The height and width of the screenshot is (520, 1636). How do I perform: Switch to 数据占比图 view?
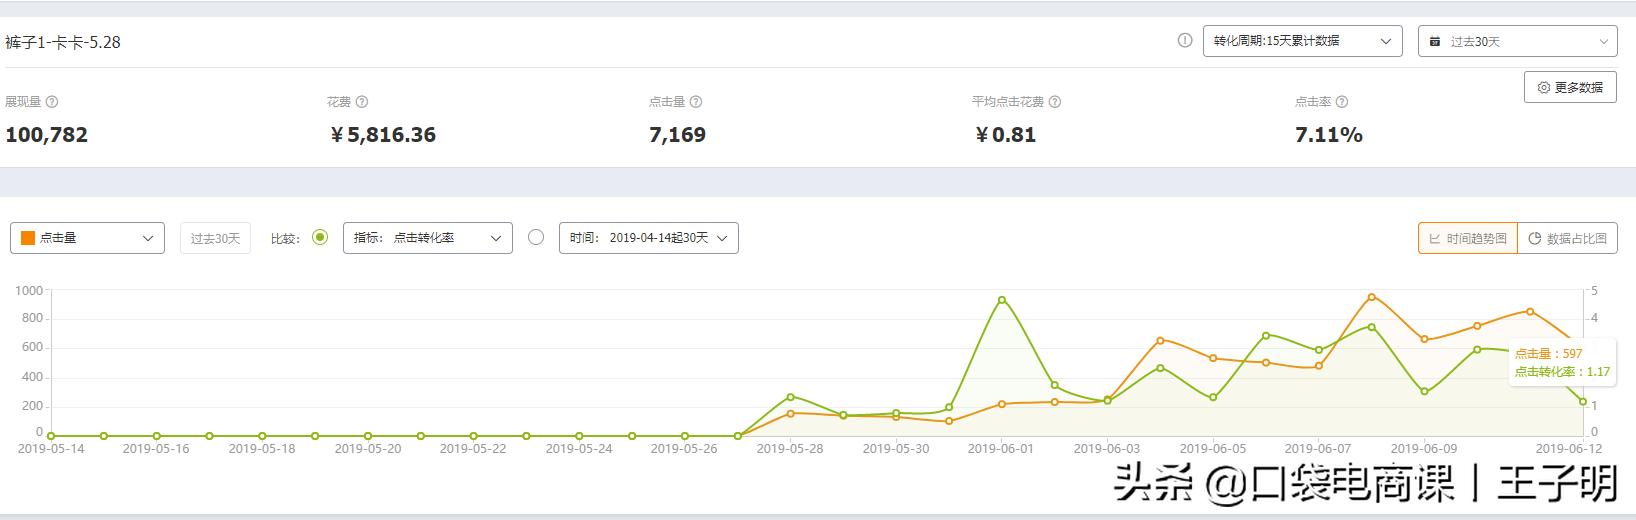tap(1567, 238)
